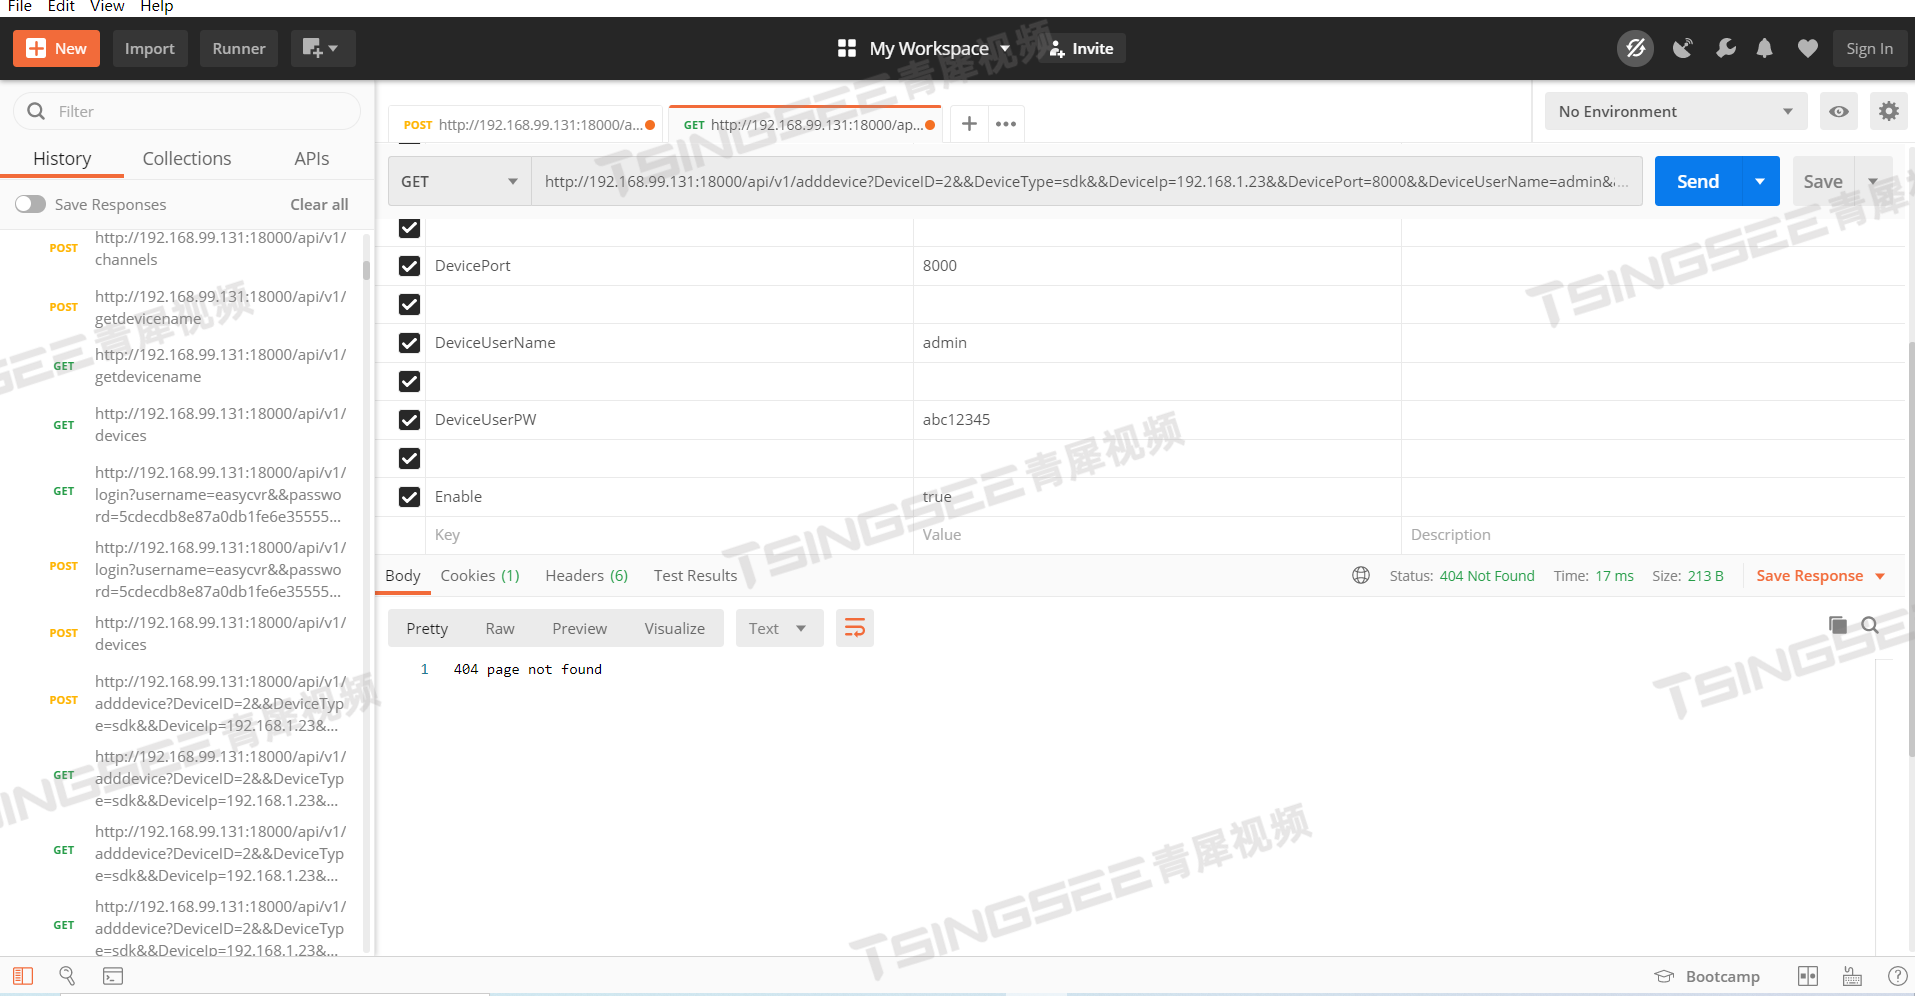Toggle the Save Responses switch
Screen dimensions: 1915x996
point(30,204)
